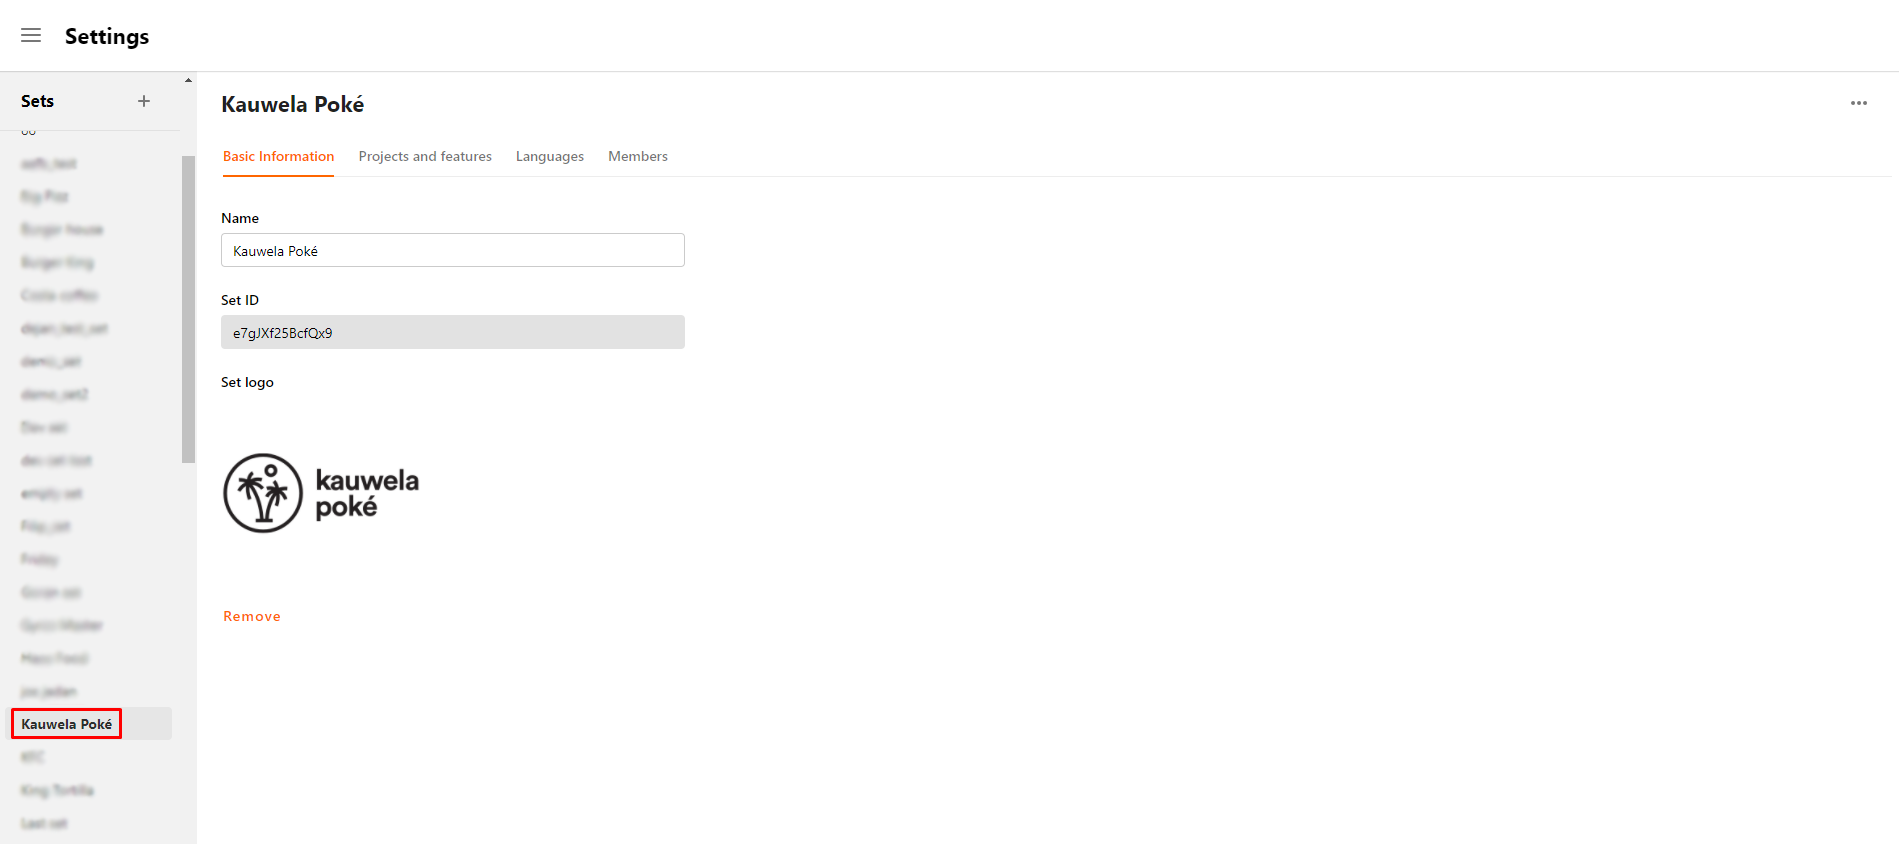The height and width of the screenshot is (844, 1899).
Task: Open the hamburger navigation menu
Action: [31, 36]
